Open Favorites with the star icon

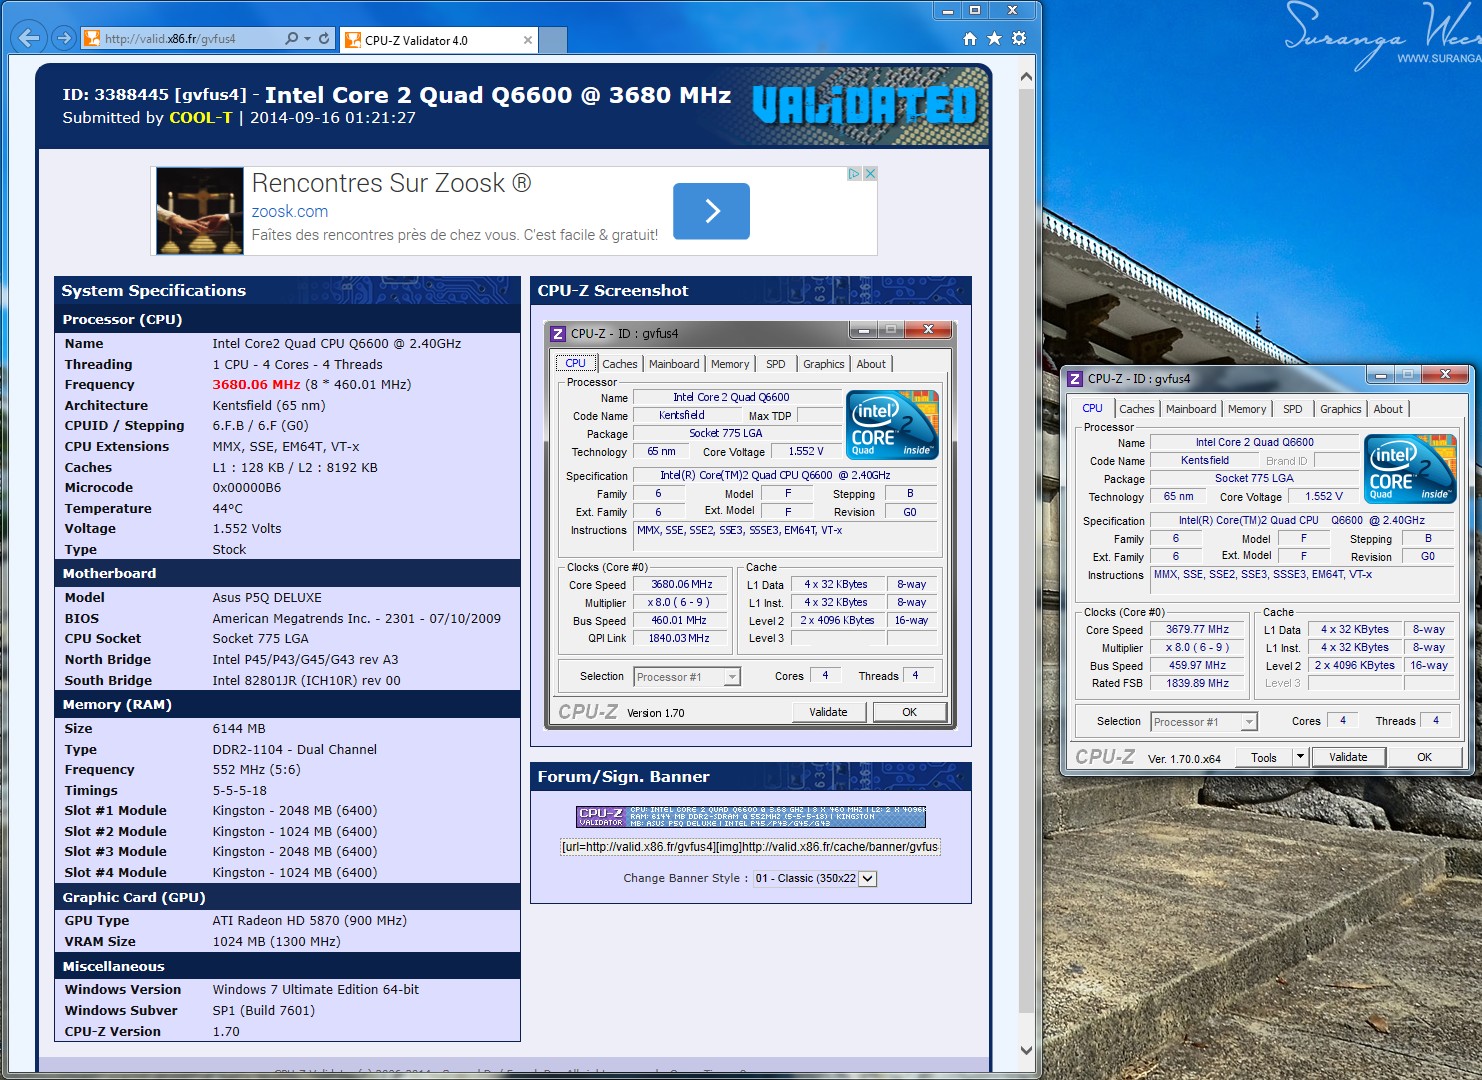coord(994,38)
